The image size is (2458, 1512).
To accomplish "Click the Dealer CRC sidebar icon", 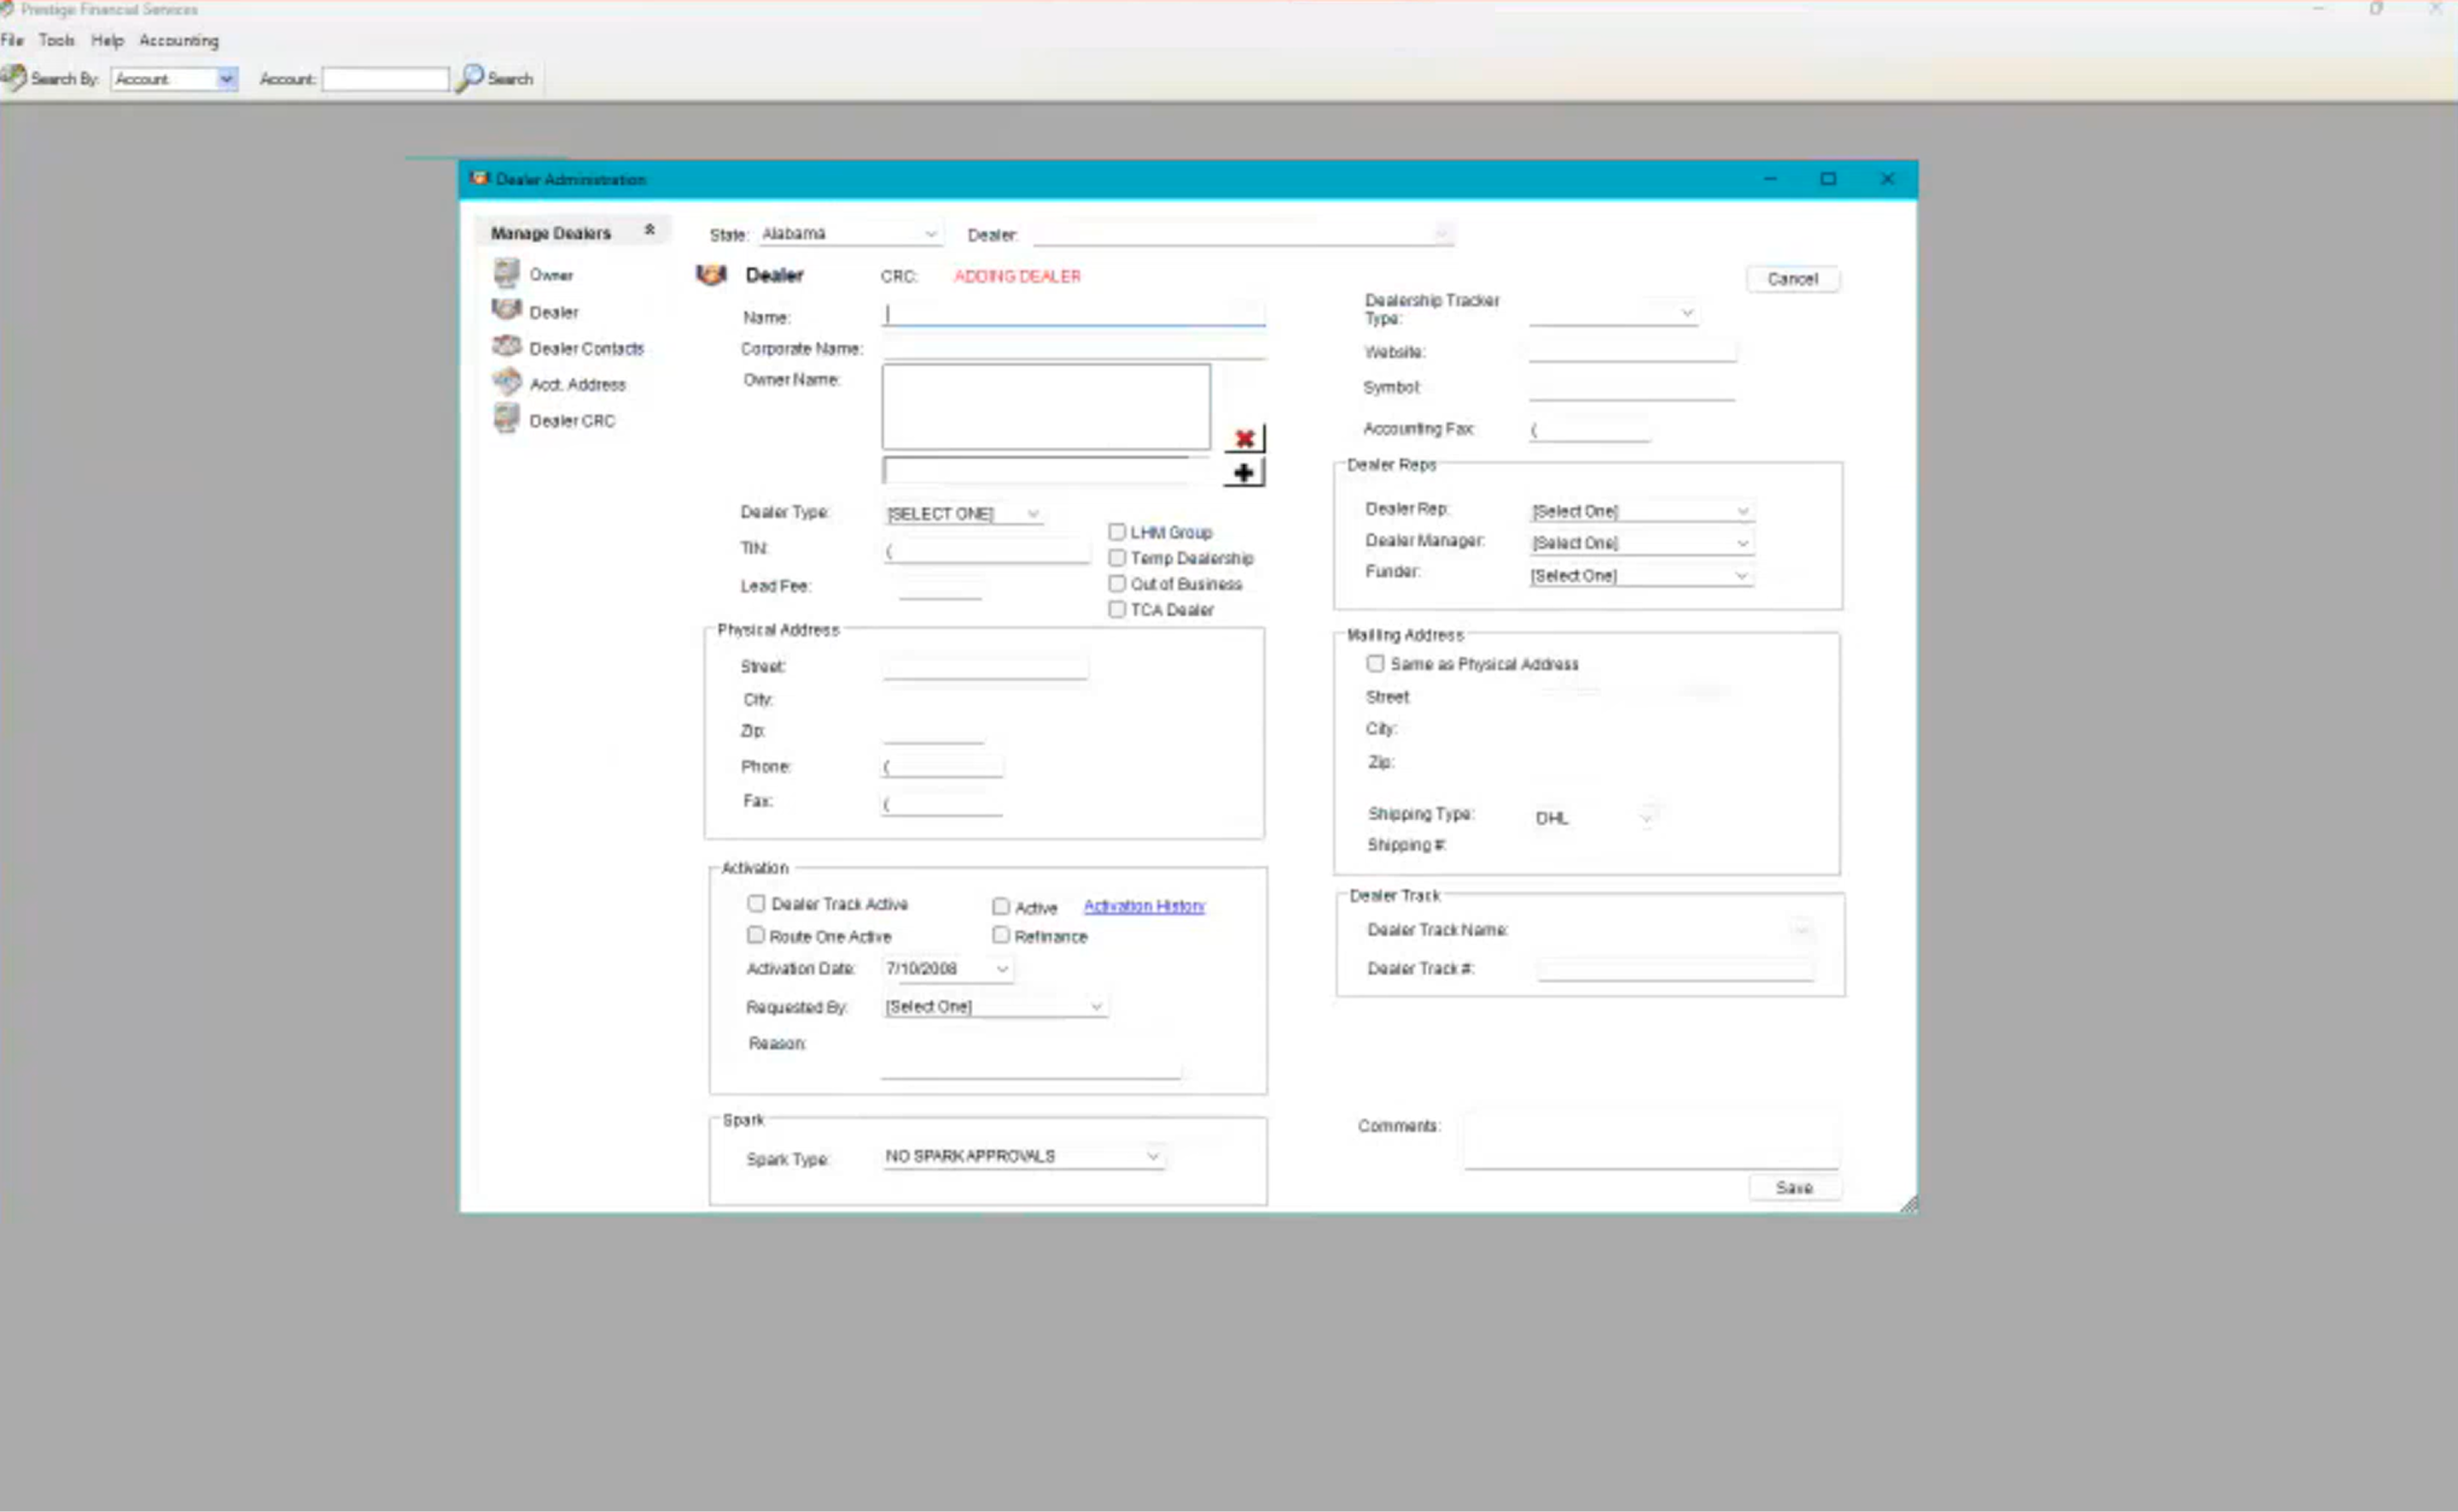I will (x=507, y=419).
